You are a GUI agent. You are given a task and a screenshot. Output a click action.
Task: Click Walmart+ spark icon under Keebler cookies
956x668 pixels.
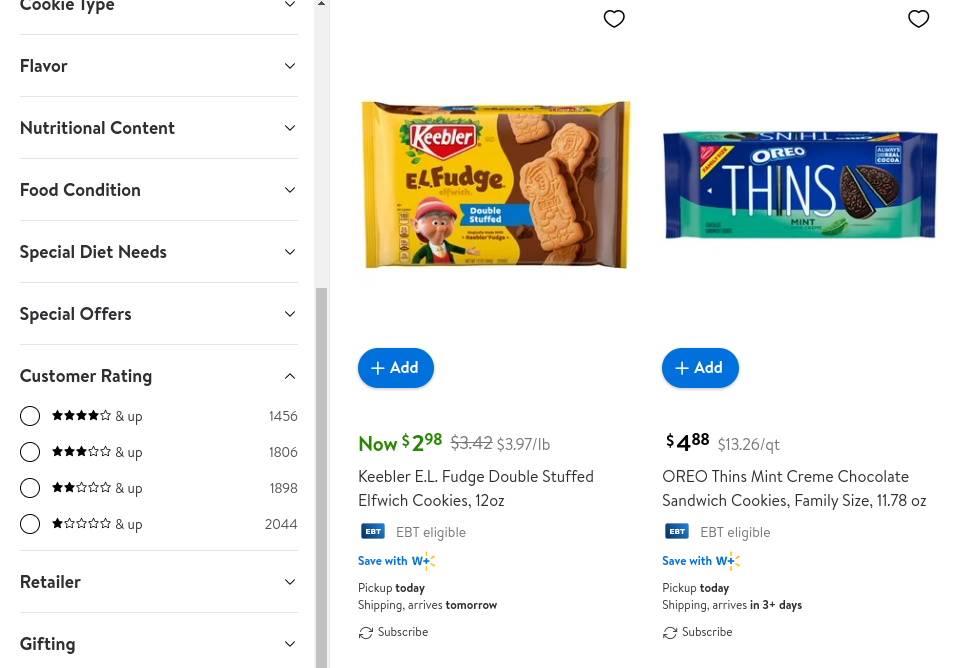[427, 561]
